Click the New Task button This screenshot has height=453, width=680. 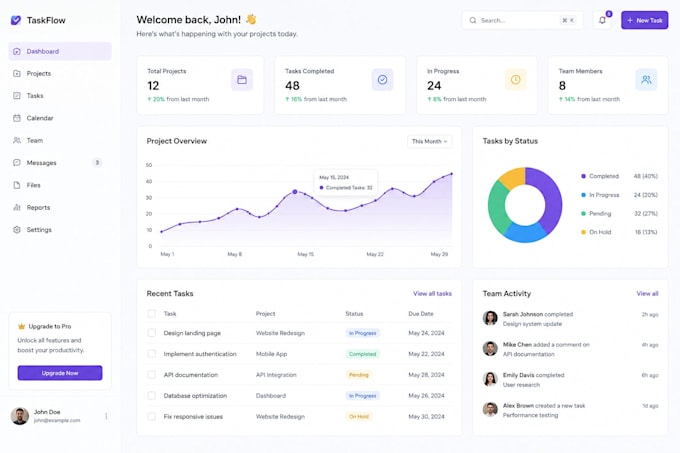(x=644, y=20)
